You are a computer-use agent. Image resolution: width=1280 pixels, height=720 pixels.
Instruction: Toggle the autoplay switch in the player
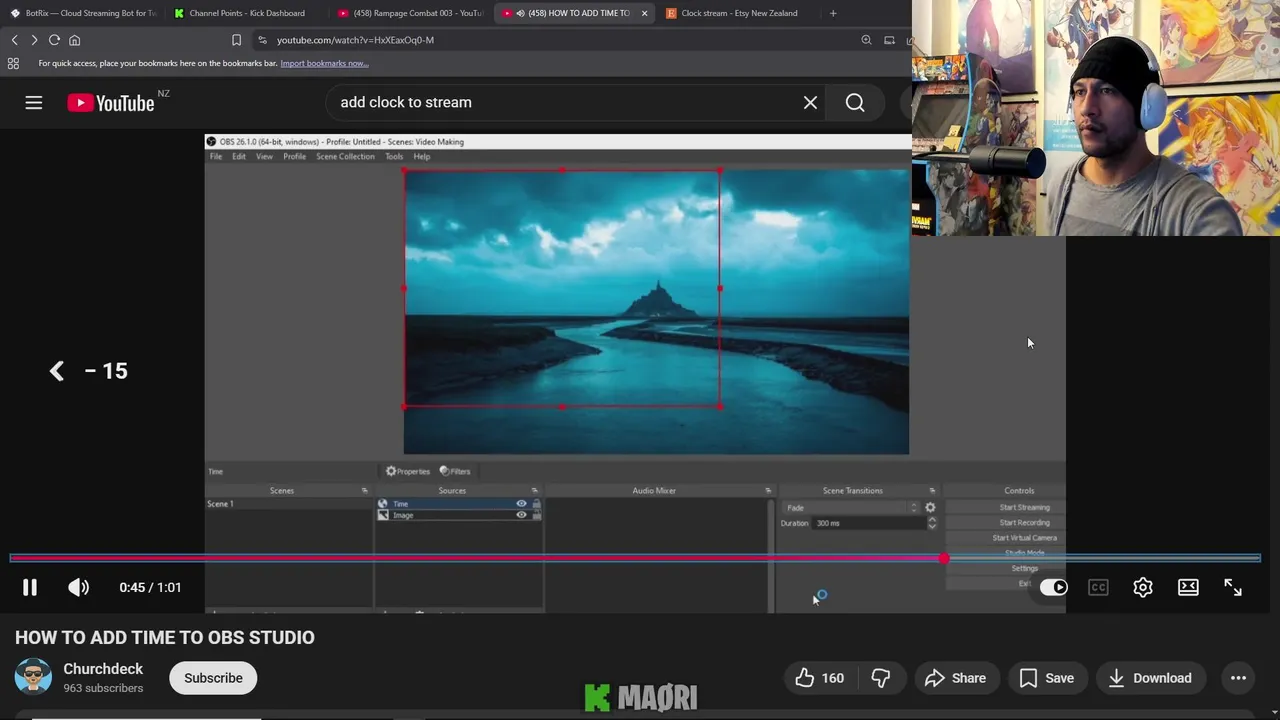click(x=1053, y=588)
